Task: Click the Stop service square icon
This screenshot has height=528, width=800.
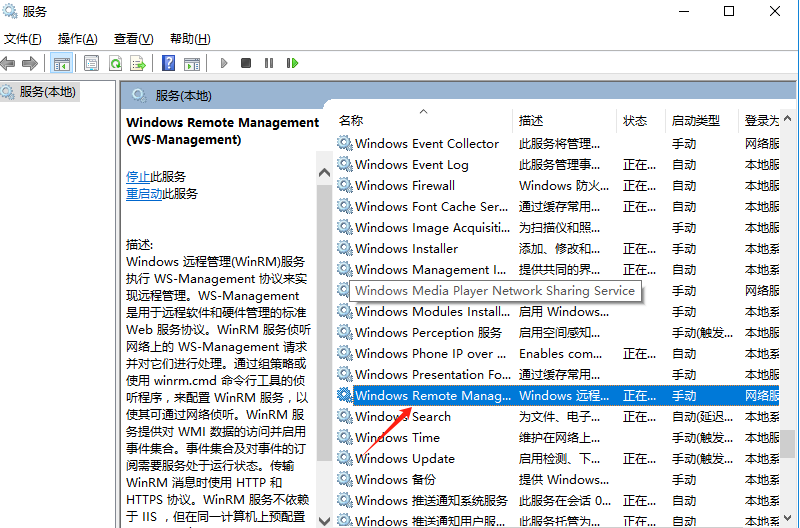Action: pos(246,63)
